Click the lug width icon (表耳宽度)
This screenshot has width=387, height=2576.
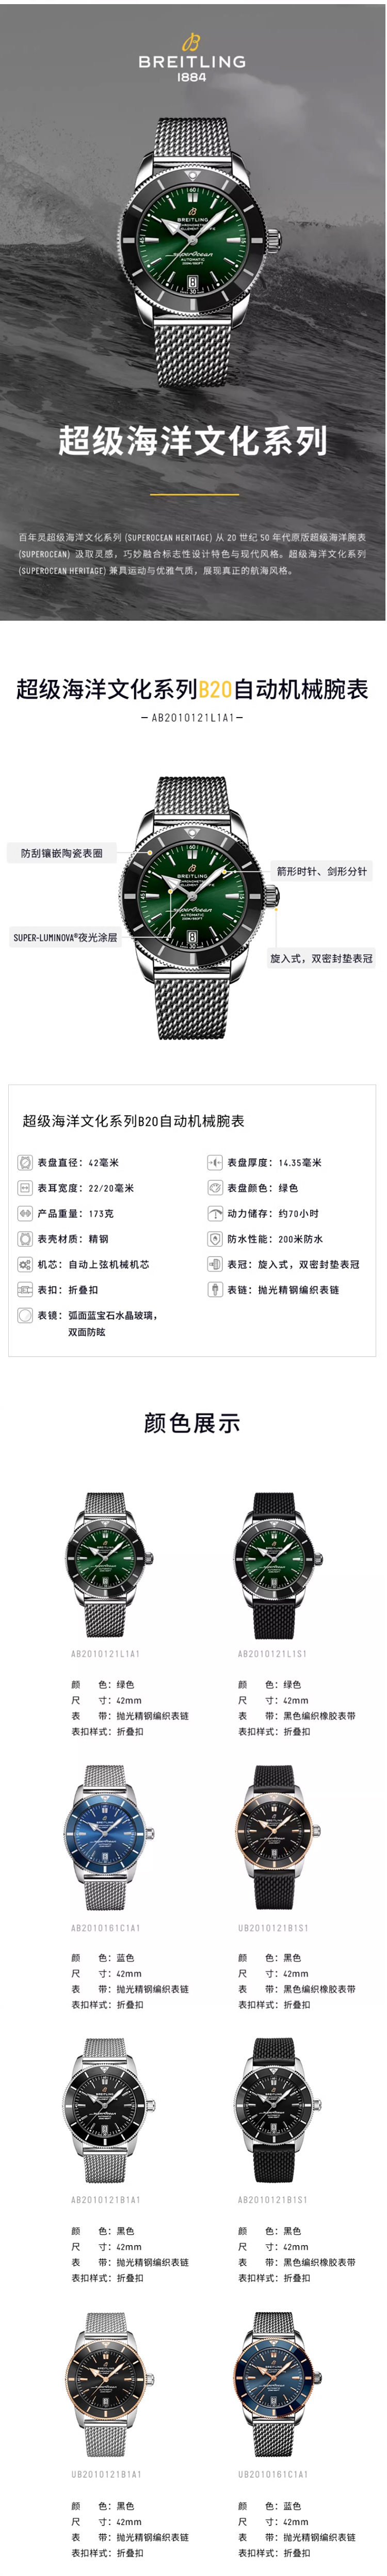click(x=25, y=1188)
